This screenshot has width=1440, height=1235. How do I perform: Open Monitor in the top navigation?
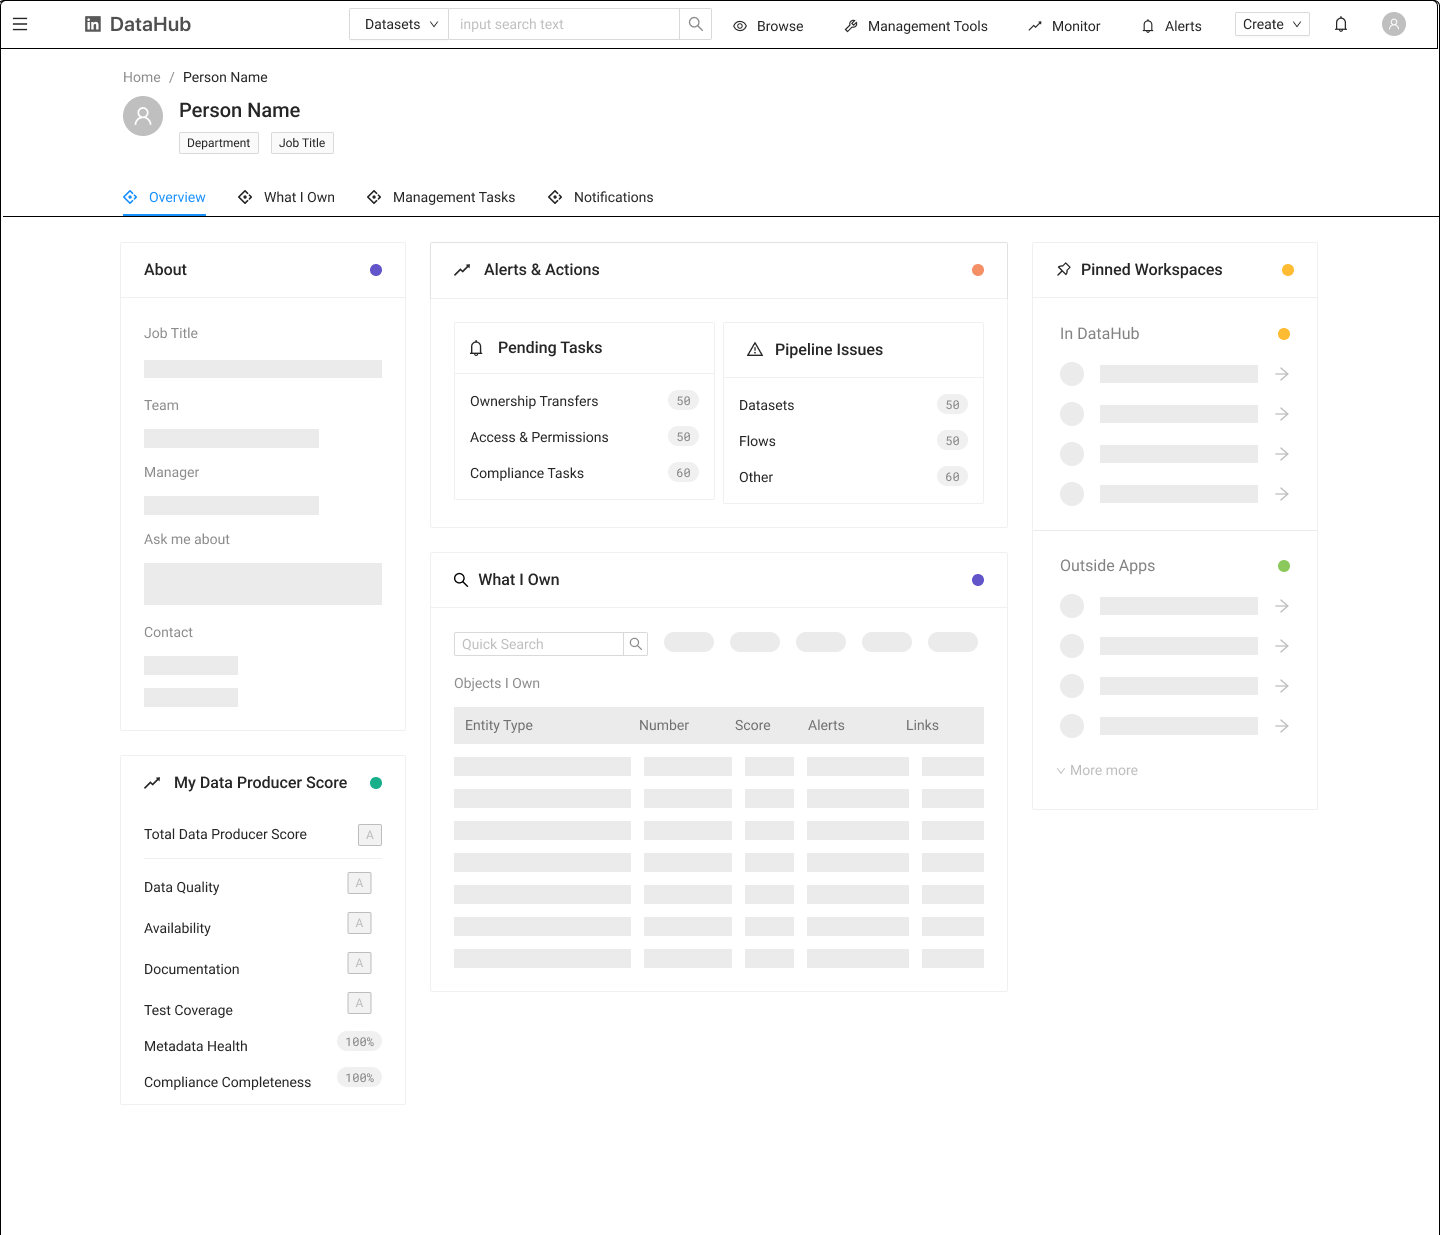pos(1064,26)
